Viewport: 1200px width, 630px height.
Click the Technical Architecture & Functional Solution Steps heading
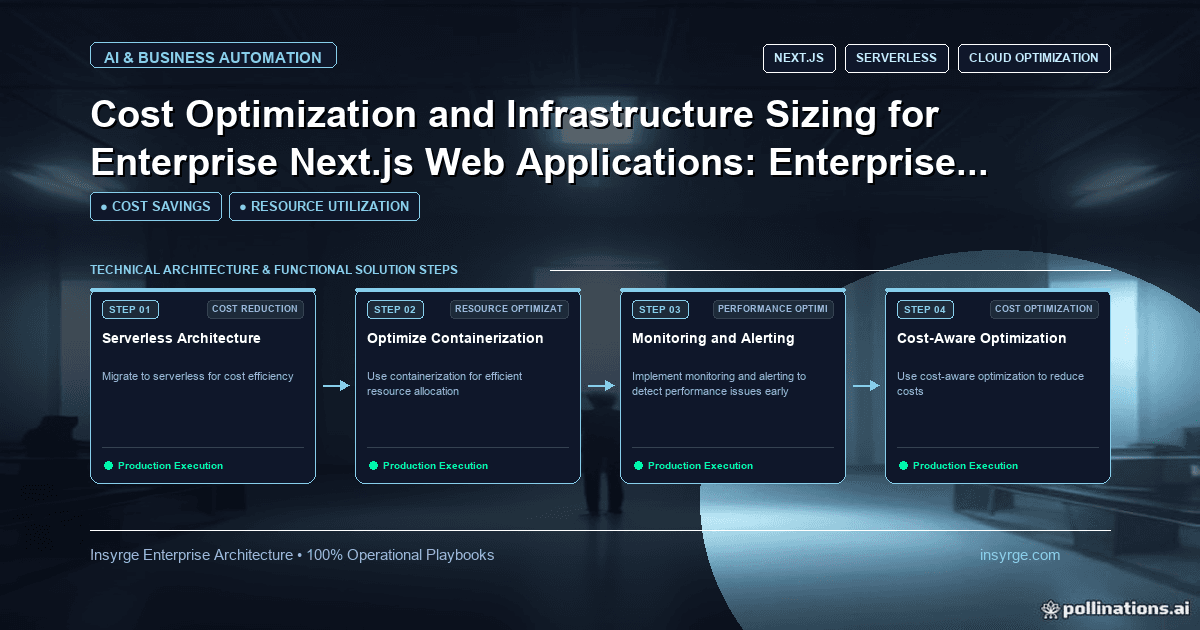(x=274, y=270)
